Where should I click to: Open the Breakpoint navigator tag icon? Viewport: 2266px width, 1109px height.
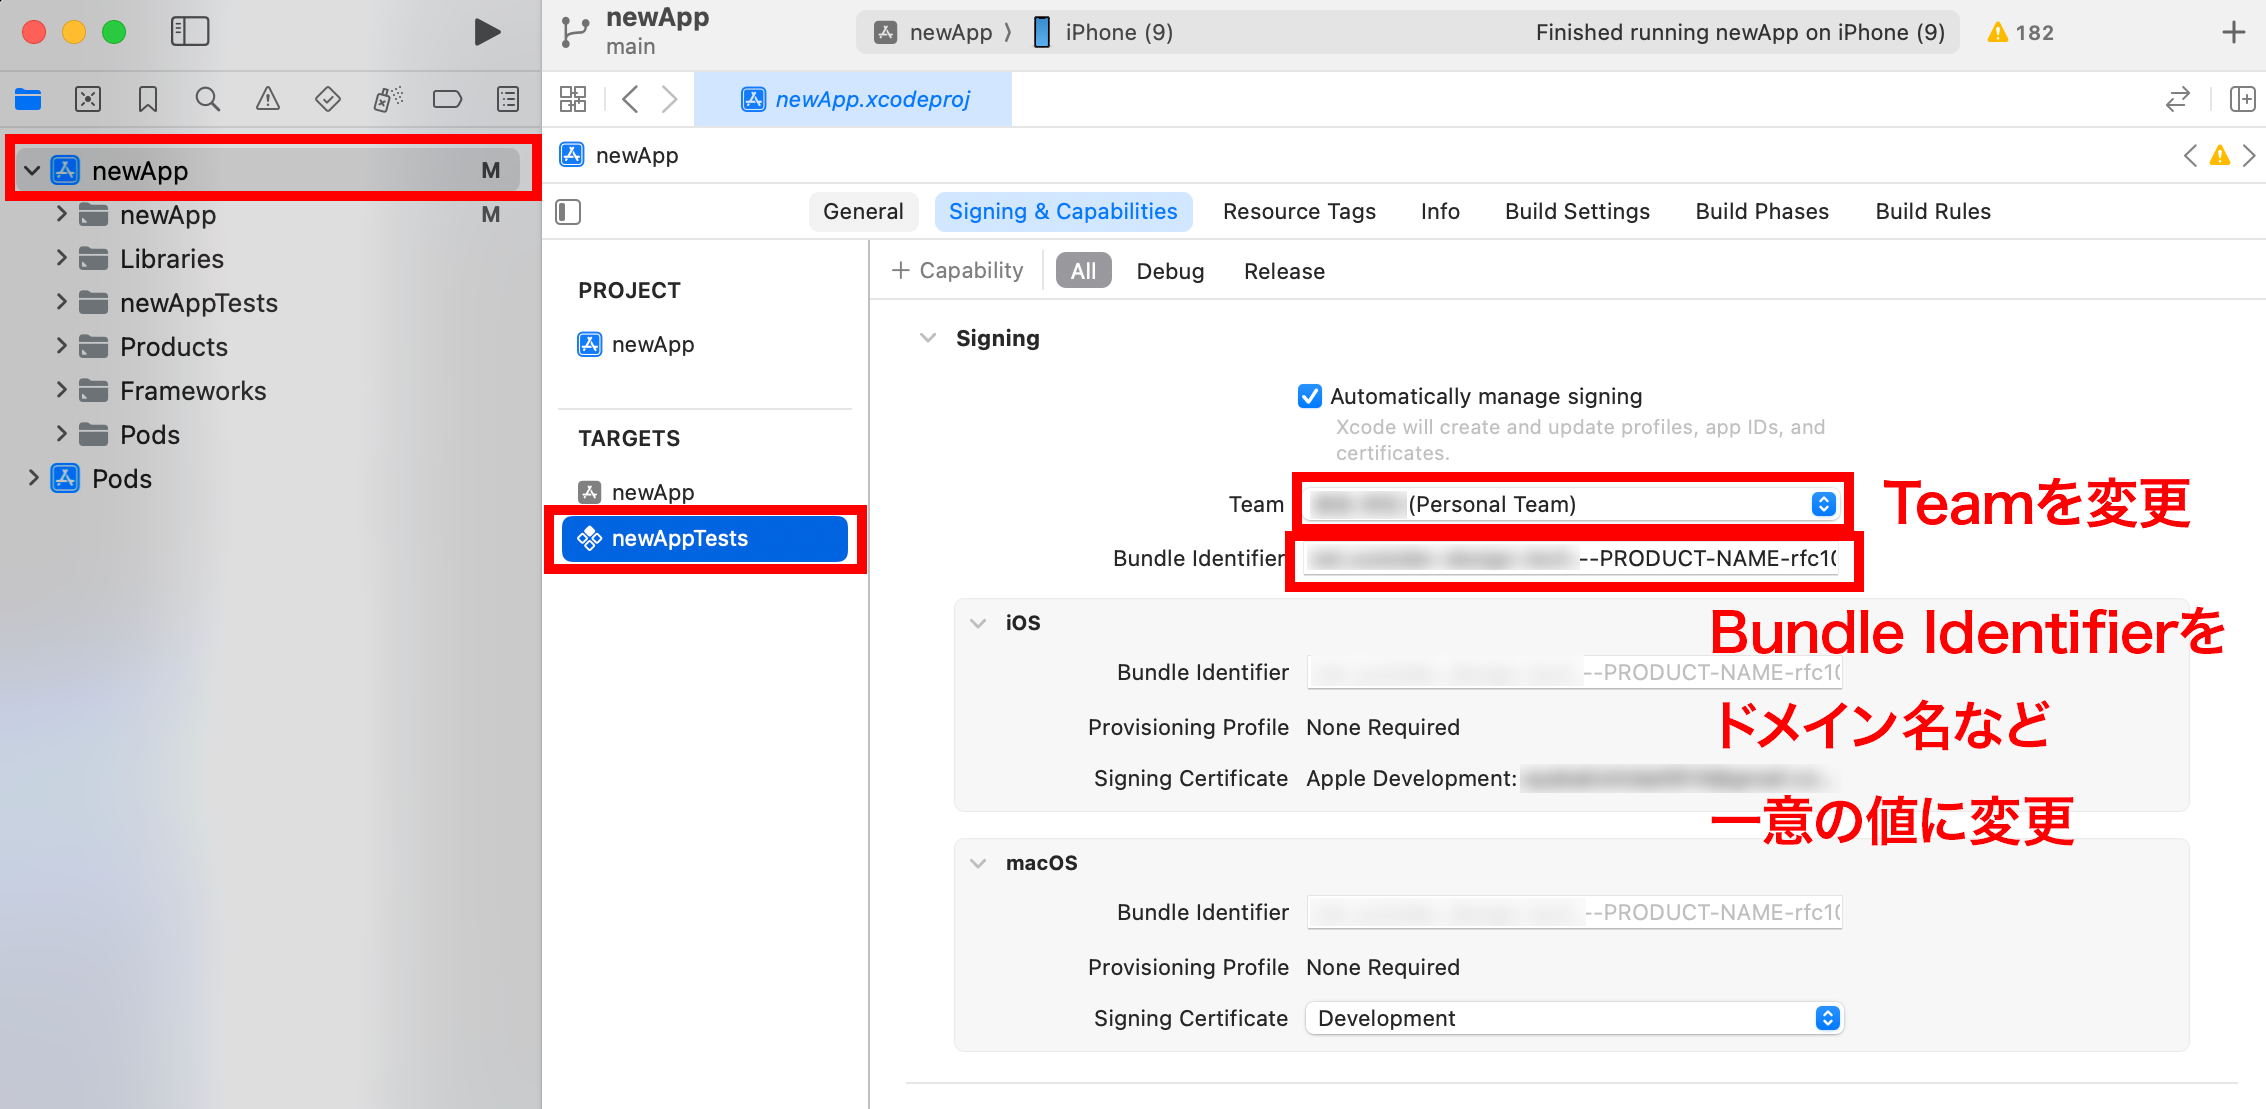(x=447, y=99)
